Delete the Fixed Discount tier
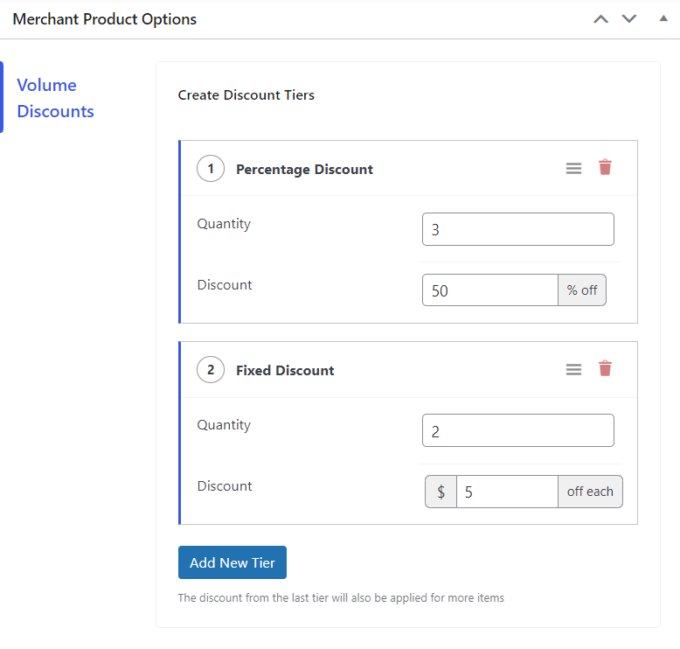 [605, 369]
